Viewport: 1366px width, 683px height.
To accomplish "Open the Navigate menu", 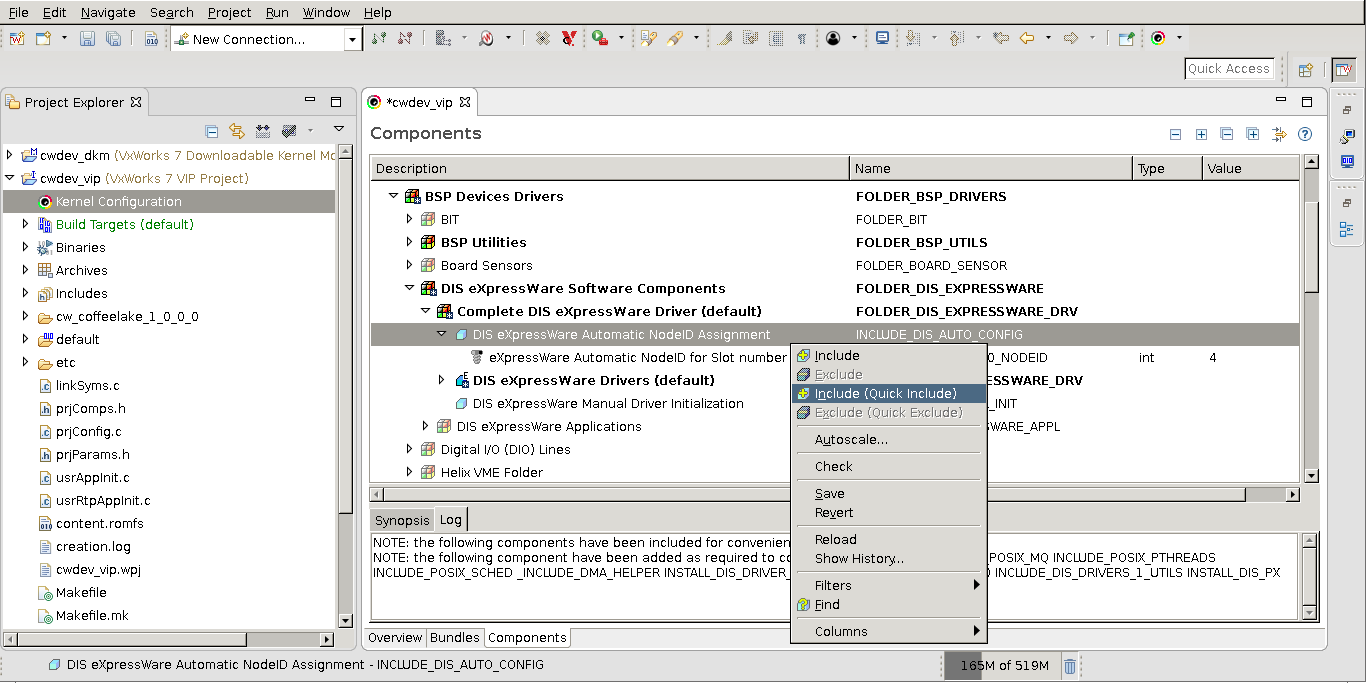I will [107, 12].
